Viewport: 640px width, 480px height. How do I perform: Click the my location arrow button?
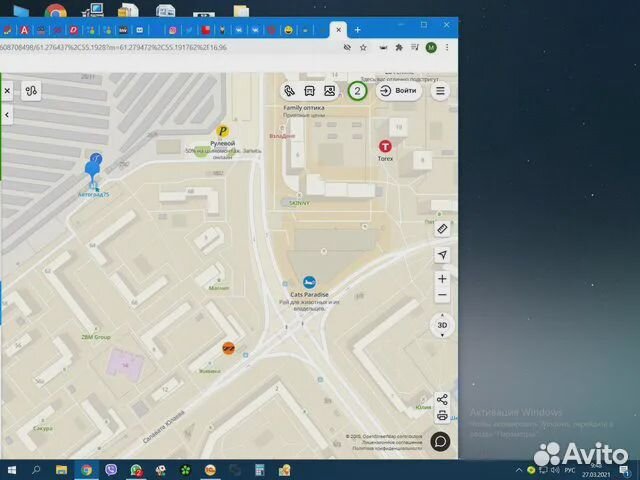(x=442, y=255)
